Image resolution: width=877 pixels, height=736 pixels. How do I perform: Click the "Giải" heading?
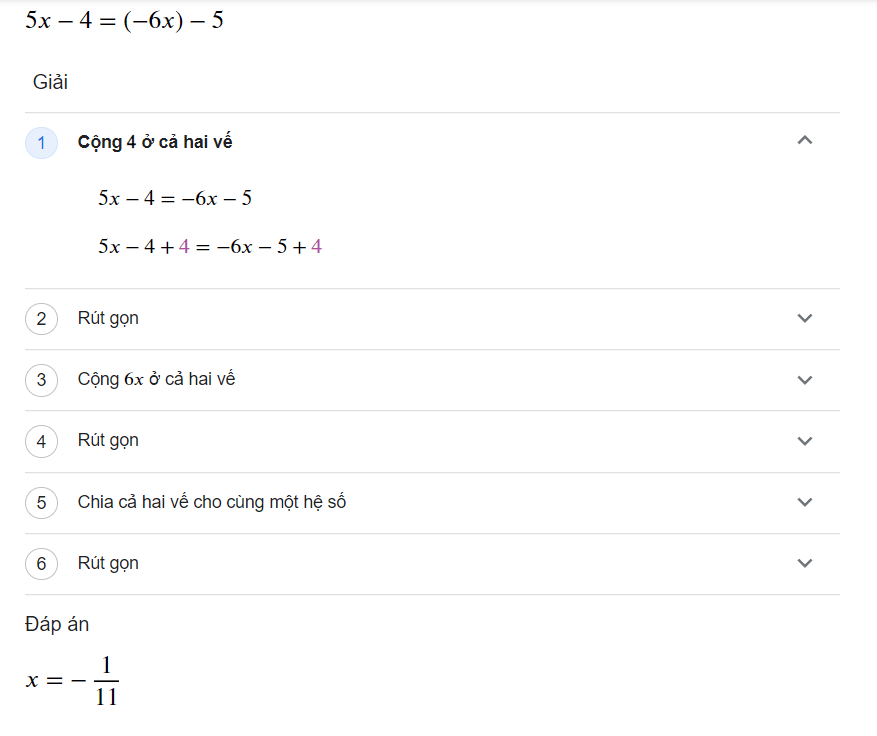tap(50, 82)
